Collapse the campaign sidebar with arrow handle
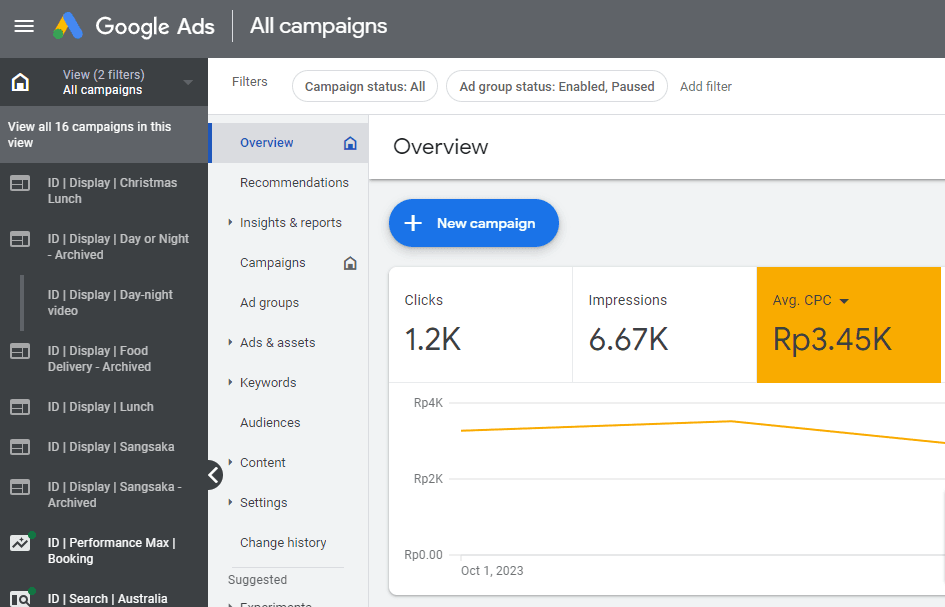 [214, 475]
